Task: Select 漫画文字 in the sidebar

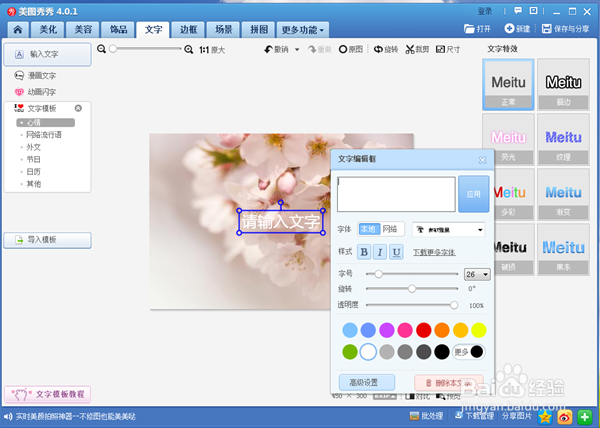Action: [35, 76]
